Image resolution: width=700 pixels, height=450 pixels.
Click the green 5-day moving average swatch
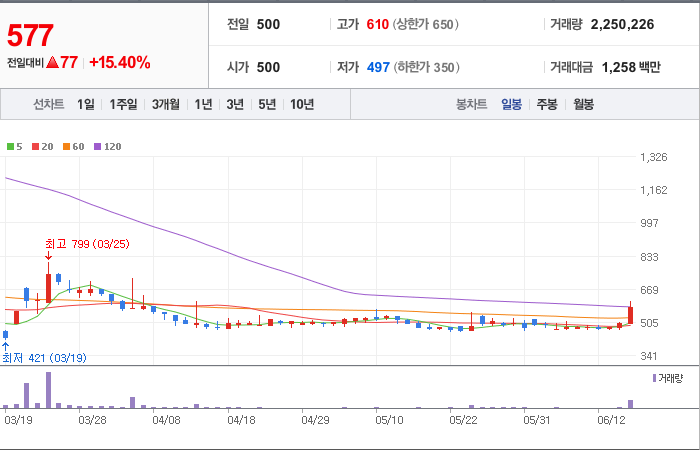10,146
